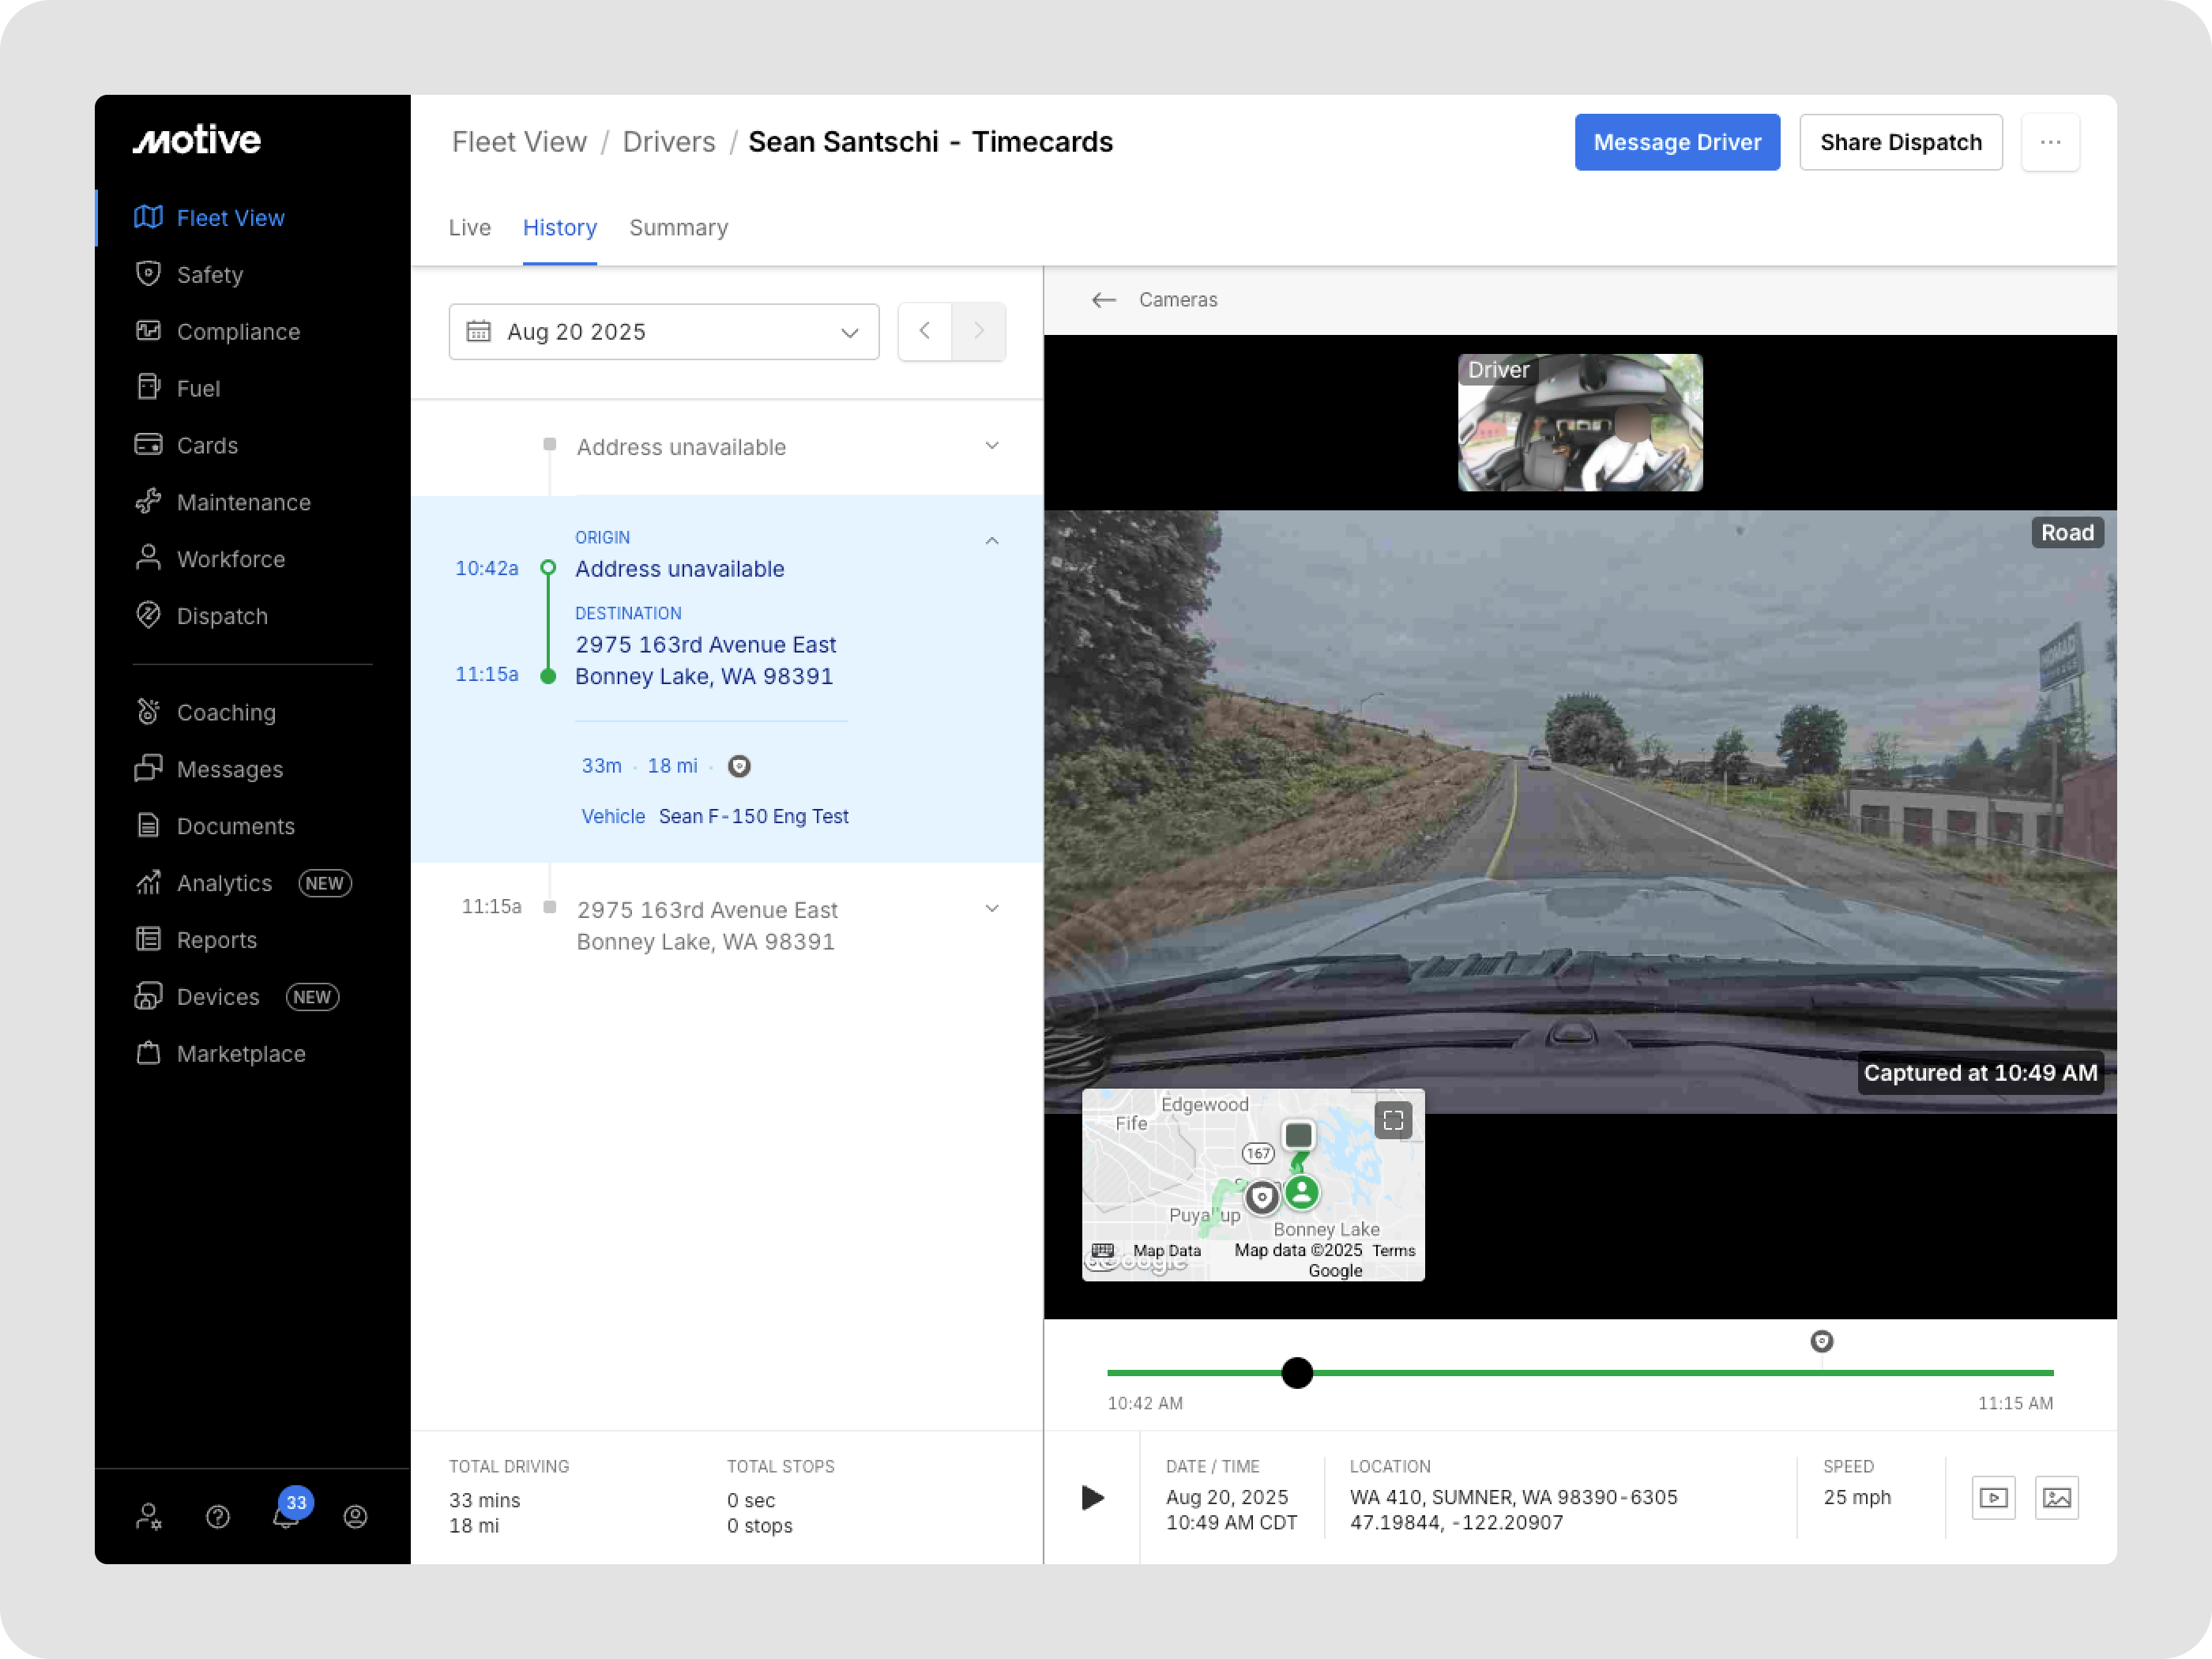The image size is (2212, 1659).
Task: Switch to video view icon
Action: (x=1992, y=1497)
